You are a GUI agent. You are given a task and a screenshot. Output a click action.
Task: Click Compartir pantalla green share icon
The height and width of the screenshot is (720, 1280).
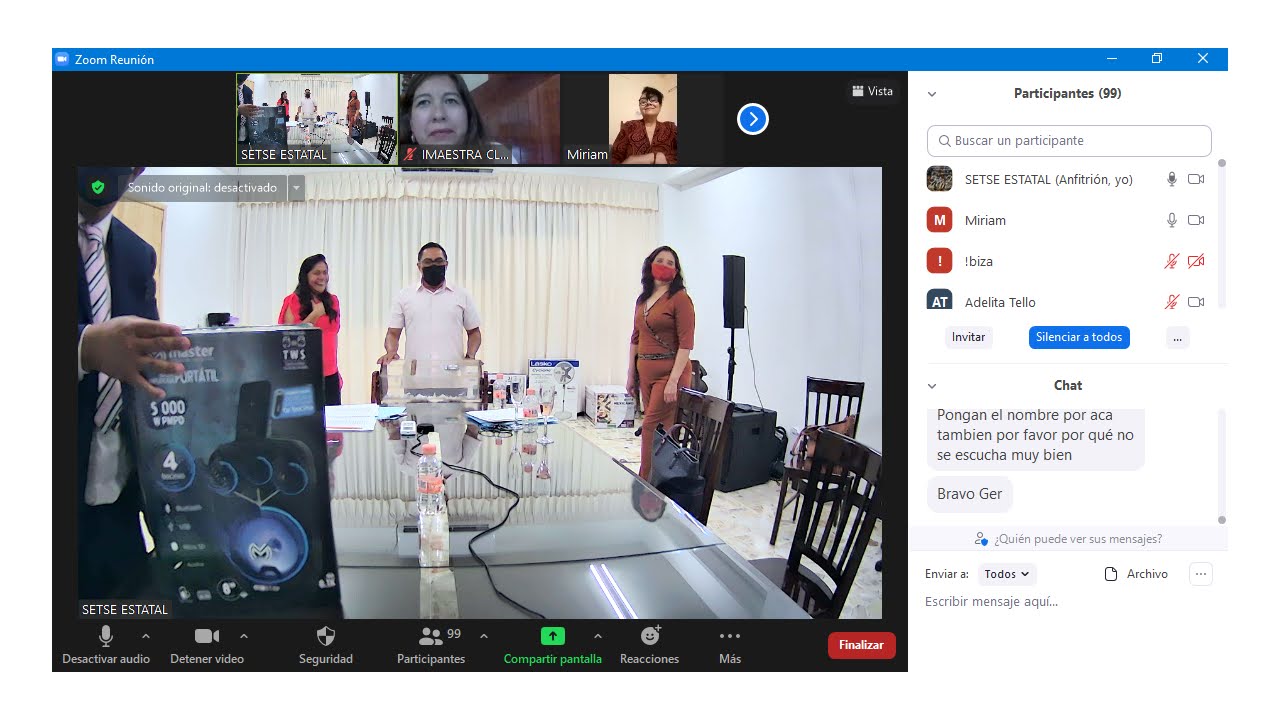click(553, 636)
